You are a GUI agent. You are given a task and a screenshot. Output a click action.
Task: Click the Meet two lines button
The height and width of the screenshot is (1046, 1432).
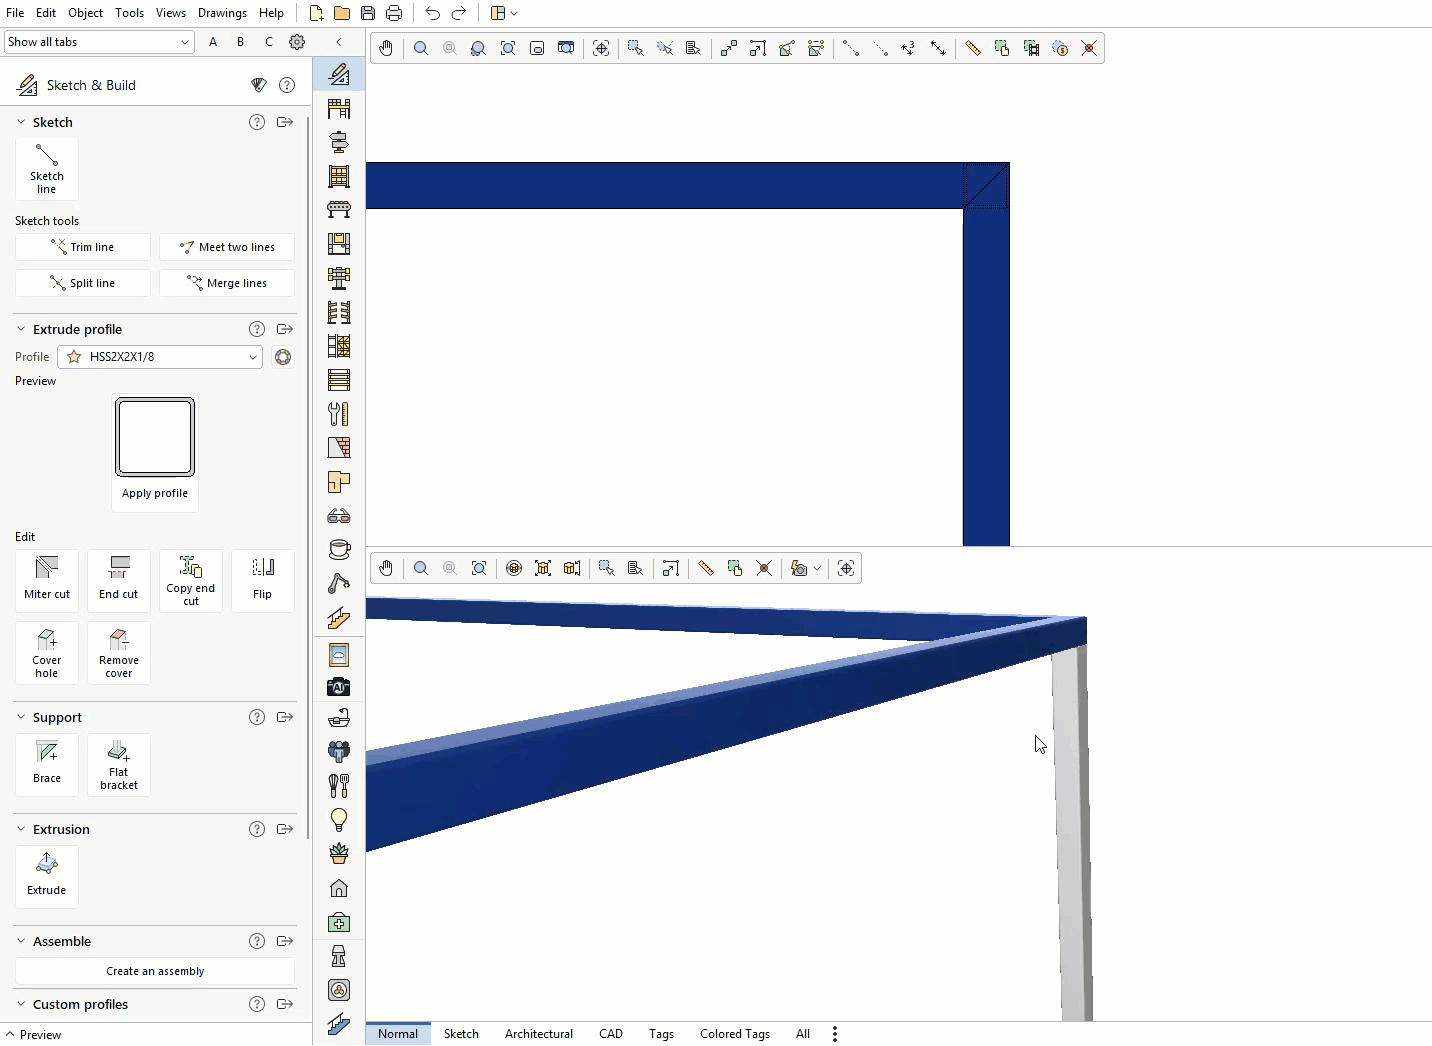tap(227, 247)
